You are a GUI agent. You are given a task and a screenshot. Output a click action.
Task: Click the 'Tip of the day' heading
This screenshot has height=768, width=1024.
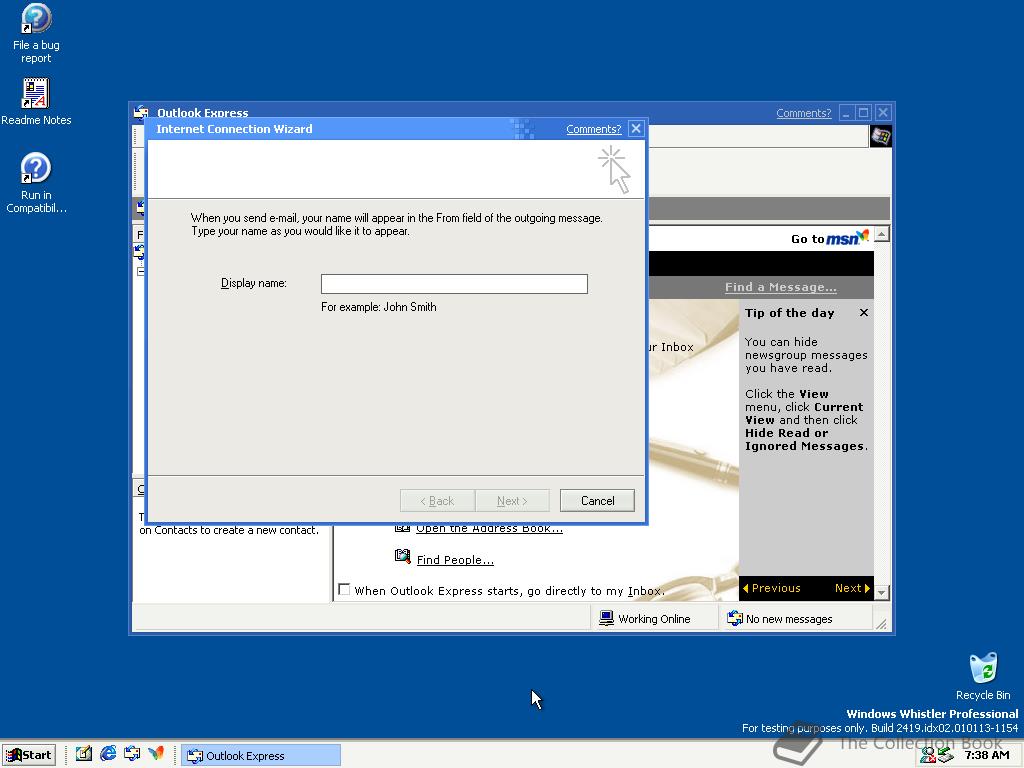click(x=790, y=313)
